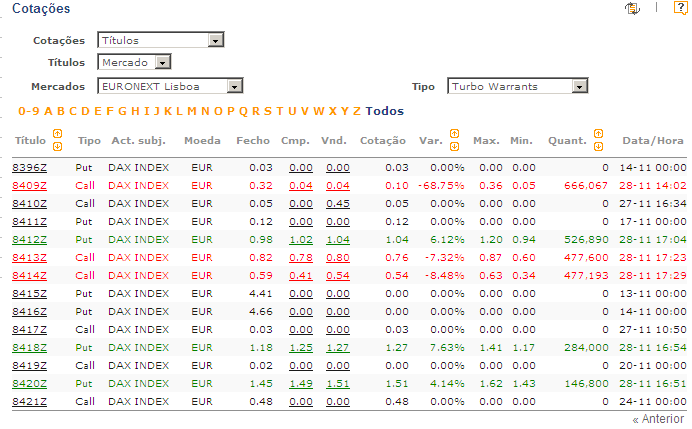Select the -68.75% variation value
This screenshot has height=429, width=692.
pos(441,186)
